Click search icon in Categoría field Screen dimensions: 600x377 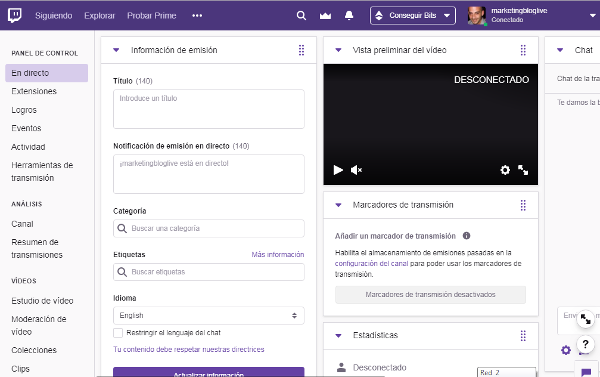pos(122,228)
